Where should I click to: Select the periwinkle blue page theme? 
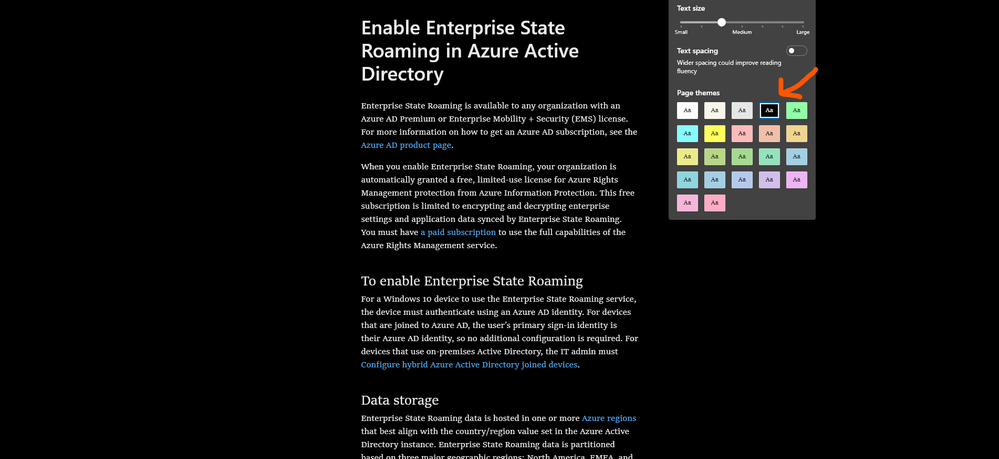pyautogui.click(x=742, y=180)
